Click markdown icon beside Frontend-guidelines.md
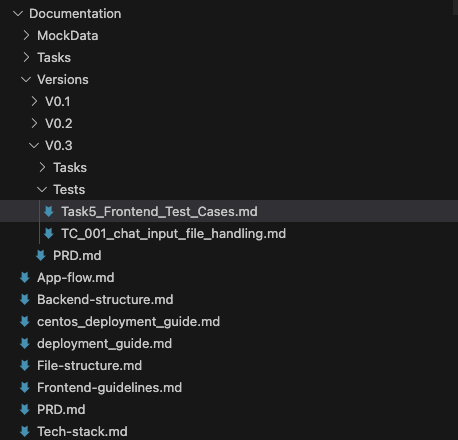Viewport: 458px width, 440px height. click(25, 387)
